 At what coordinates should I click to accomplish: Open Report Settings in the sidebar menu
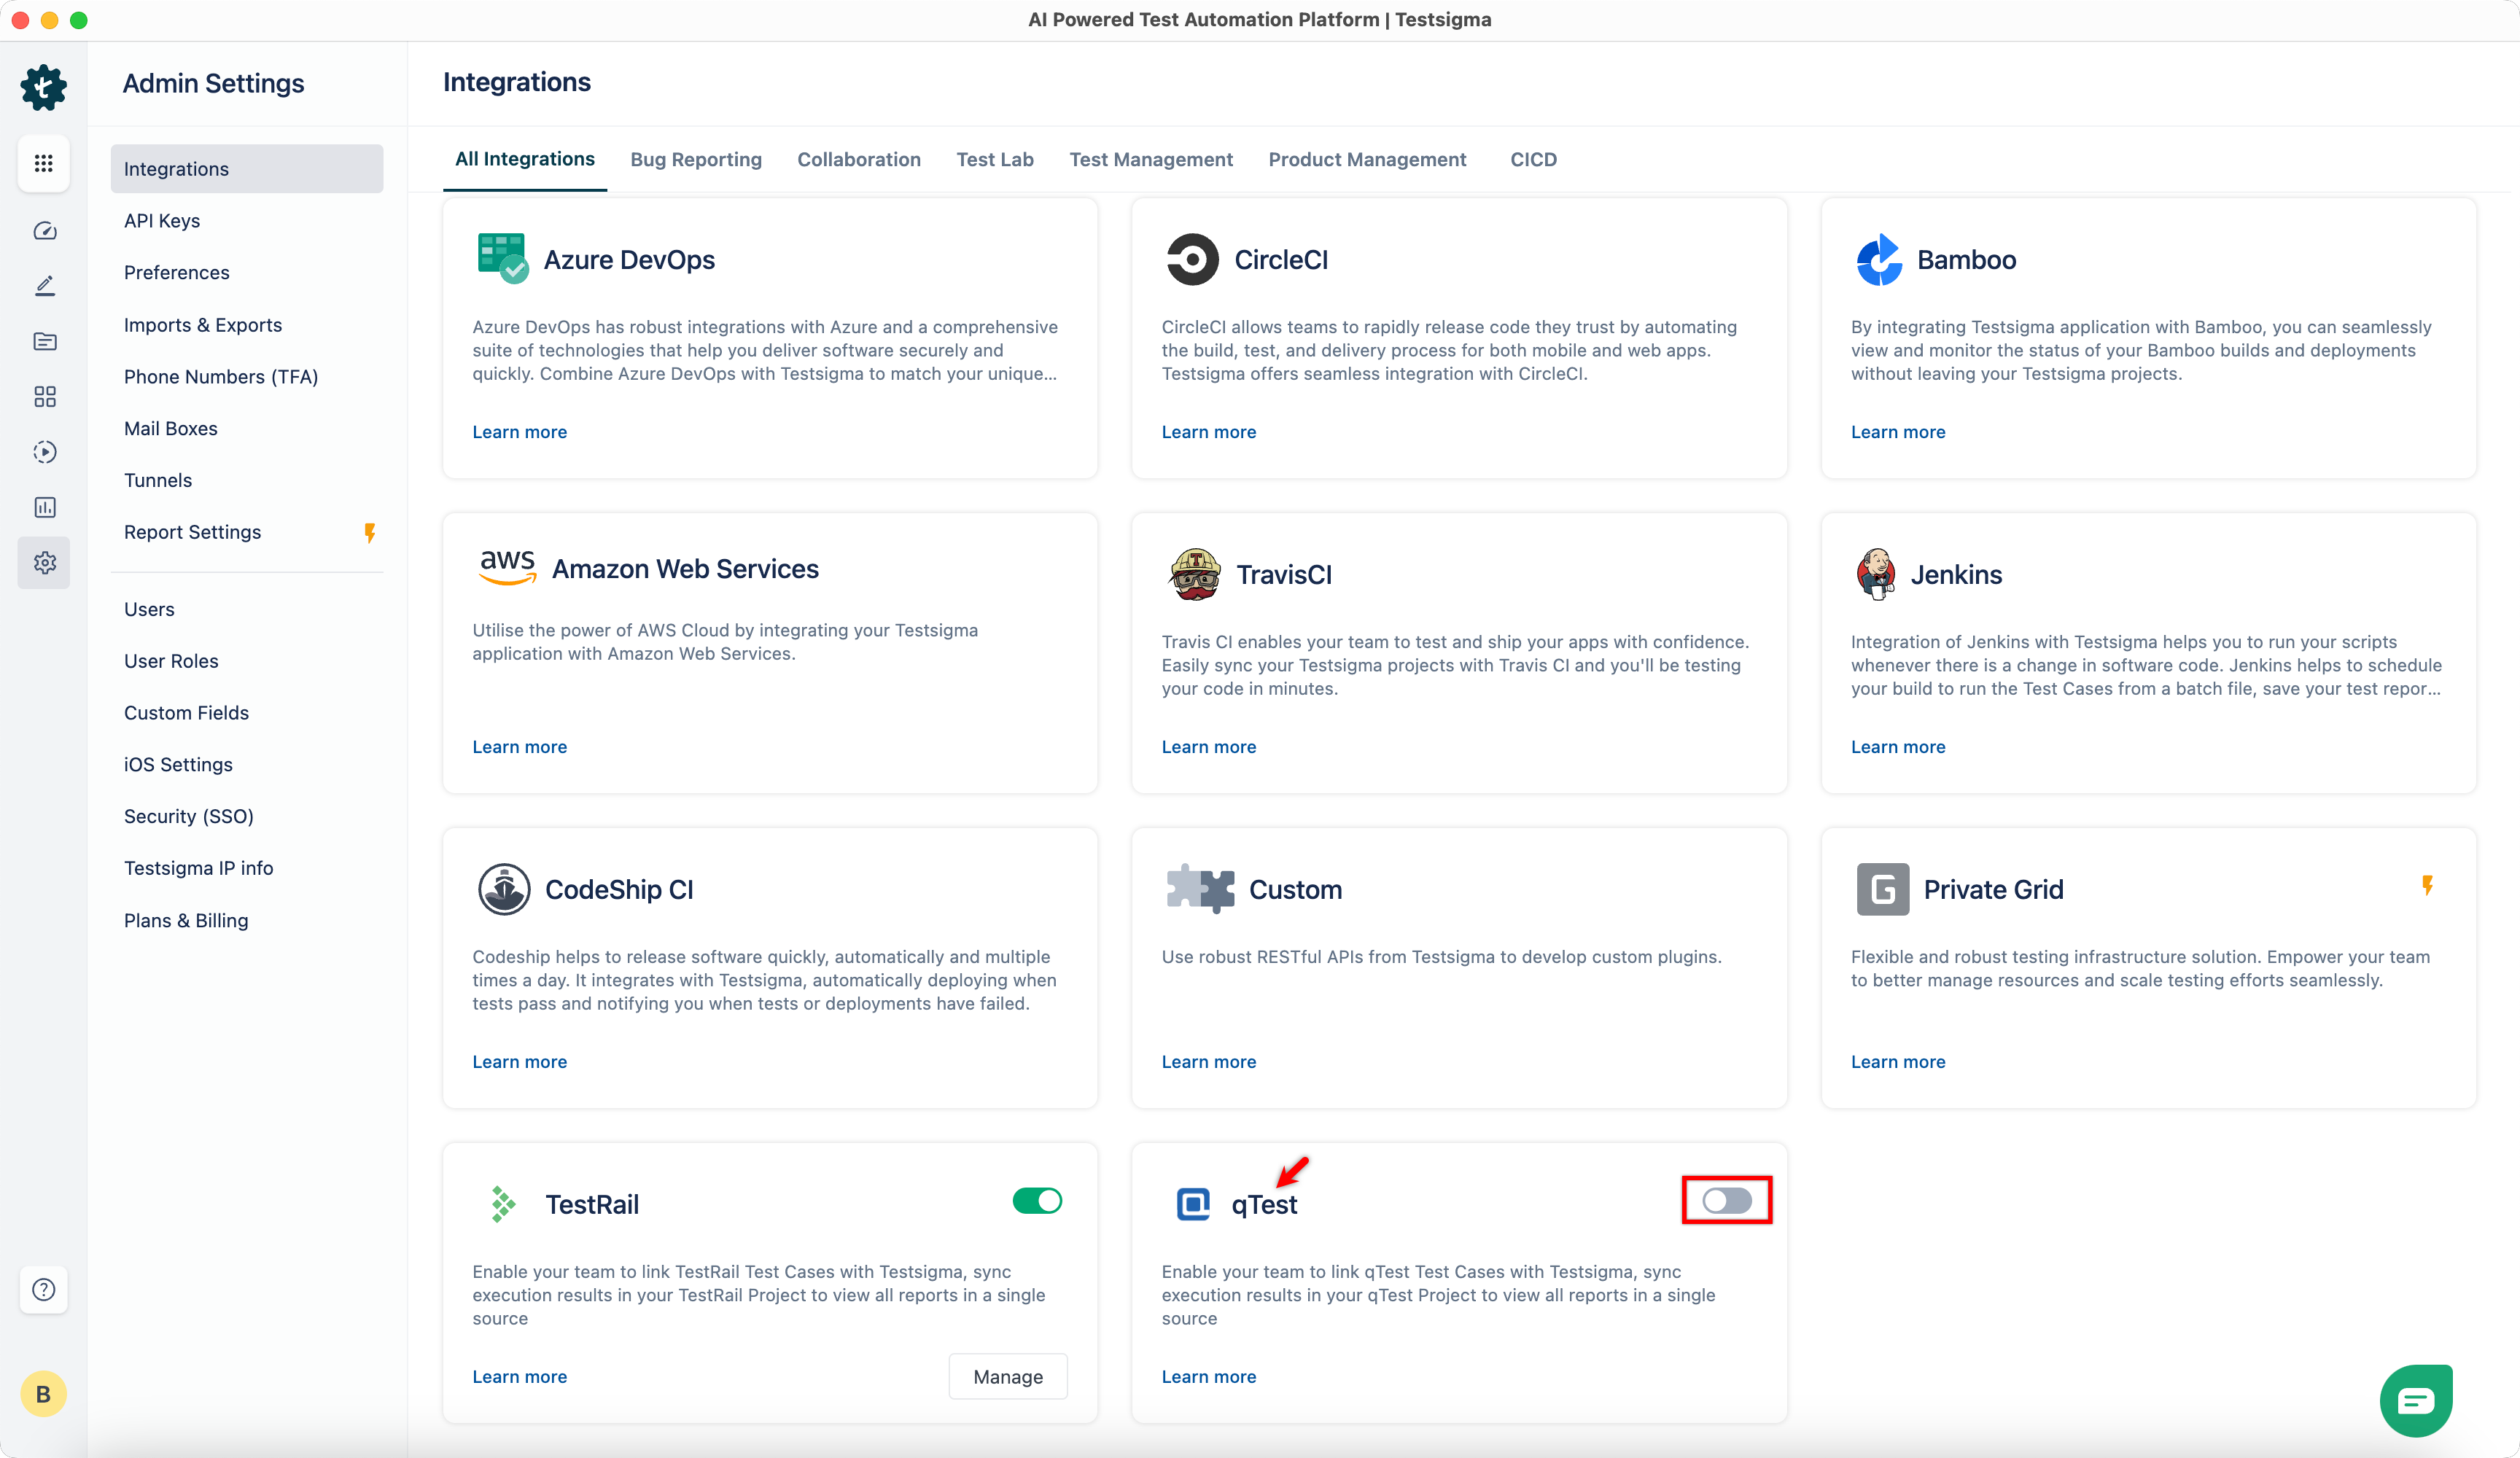point(192,532)
